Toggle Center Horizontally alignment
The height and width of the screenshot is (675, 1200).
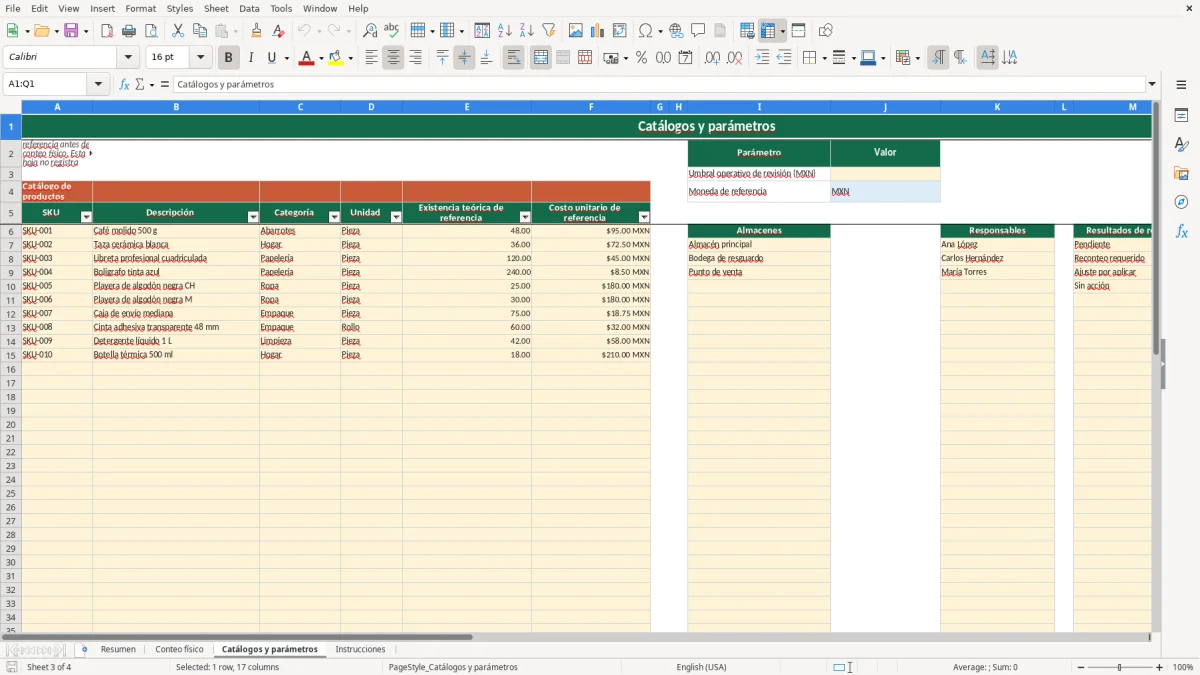click(x=393, y=58)
